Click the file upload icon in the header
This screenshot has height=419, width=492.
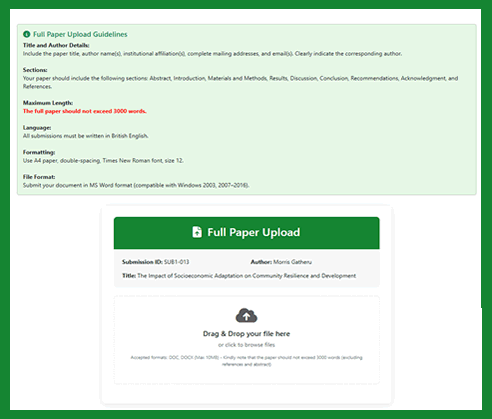197,232
